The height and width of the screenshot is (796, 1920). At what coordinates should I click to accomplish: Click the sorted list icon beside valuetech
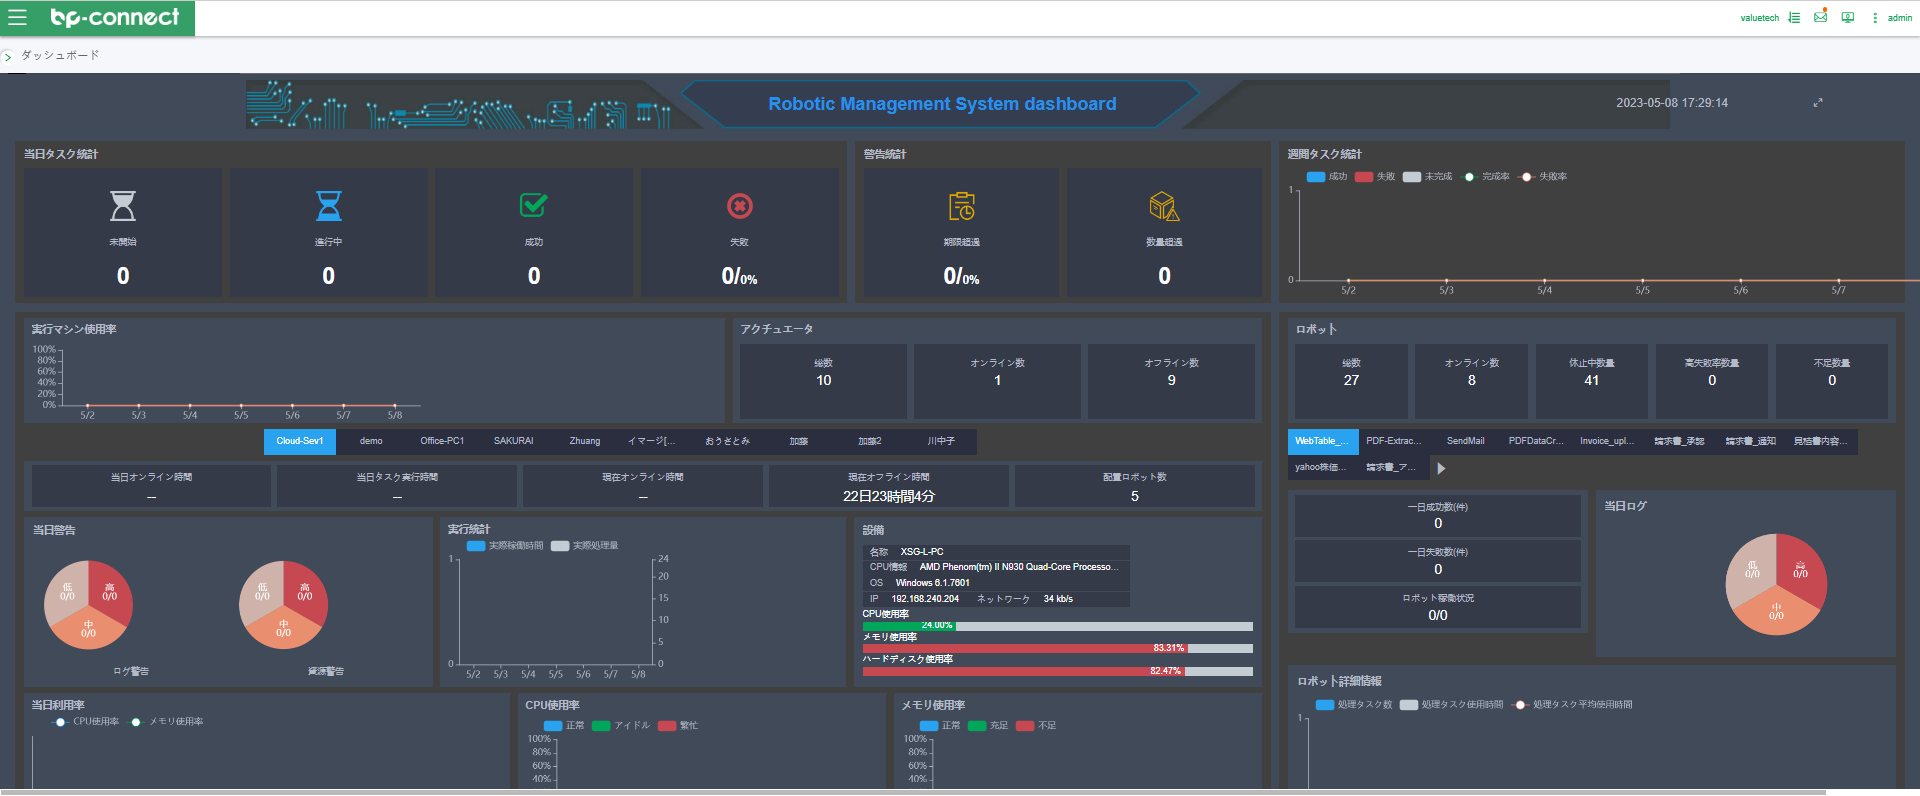tap(1794, 17)
